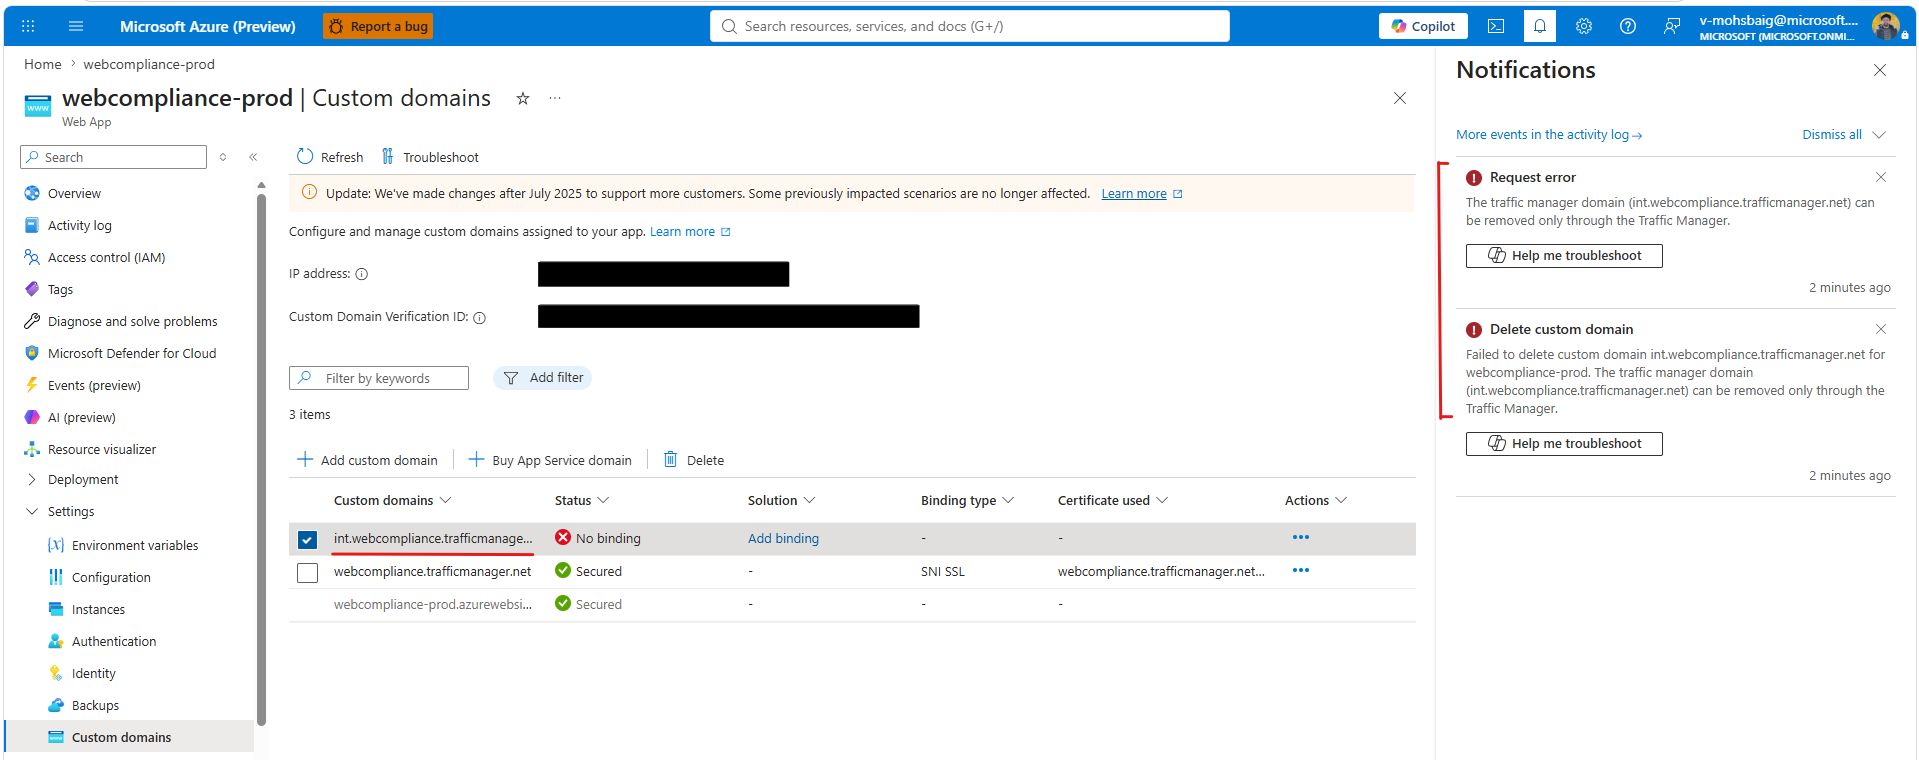1919x760 pixels.
Task: Click the Add filter button
Action: pos(542,378)
